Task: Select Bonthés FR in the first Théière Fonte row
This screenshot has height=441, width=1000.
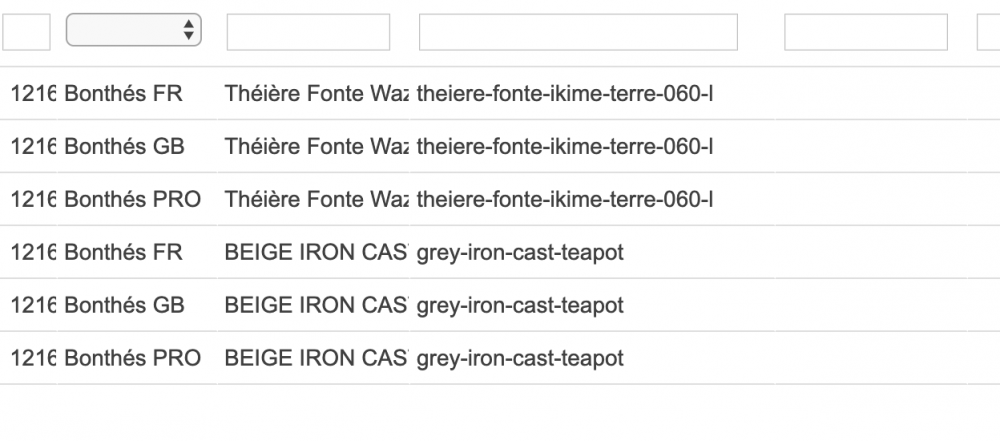Action: (x=123, y=94)
